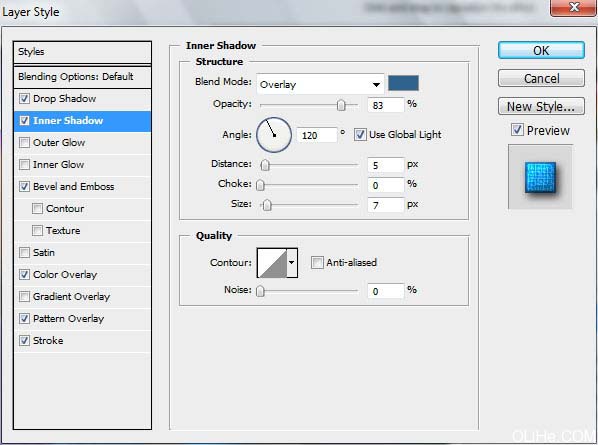This screenshot has height=445, width=598.
Task: Click the Cancel button
Action: [541, 79]
